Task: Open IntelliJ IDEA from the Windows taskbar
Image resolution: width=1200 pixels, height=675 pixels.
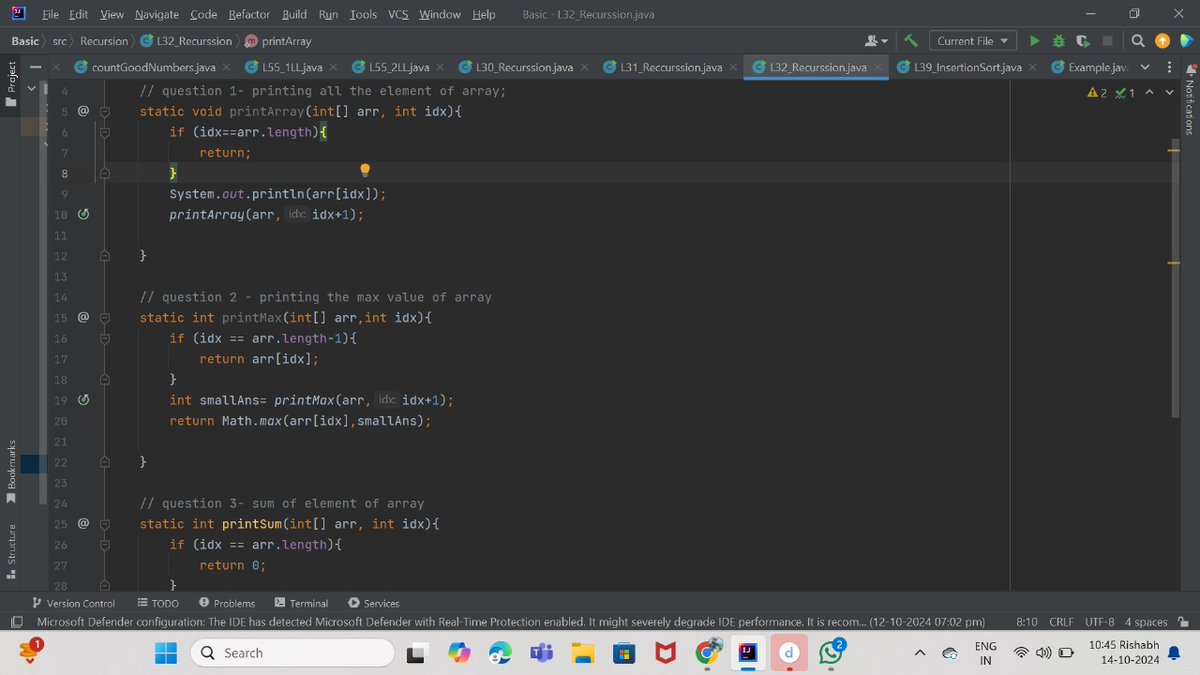Action: pyautogui.click(x=746, y=652)
